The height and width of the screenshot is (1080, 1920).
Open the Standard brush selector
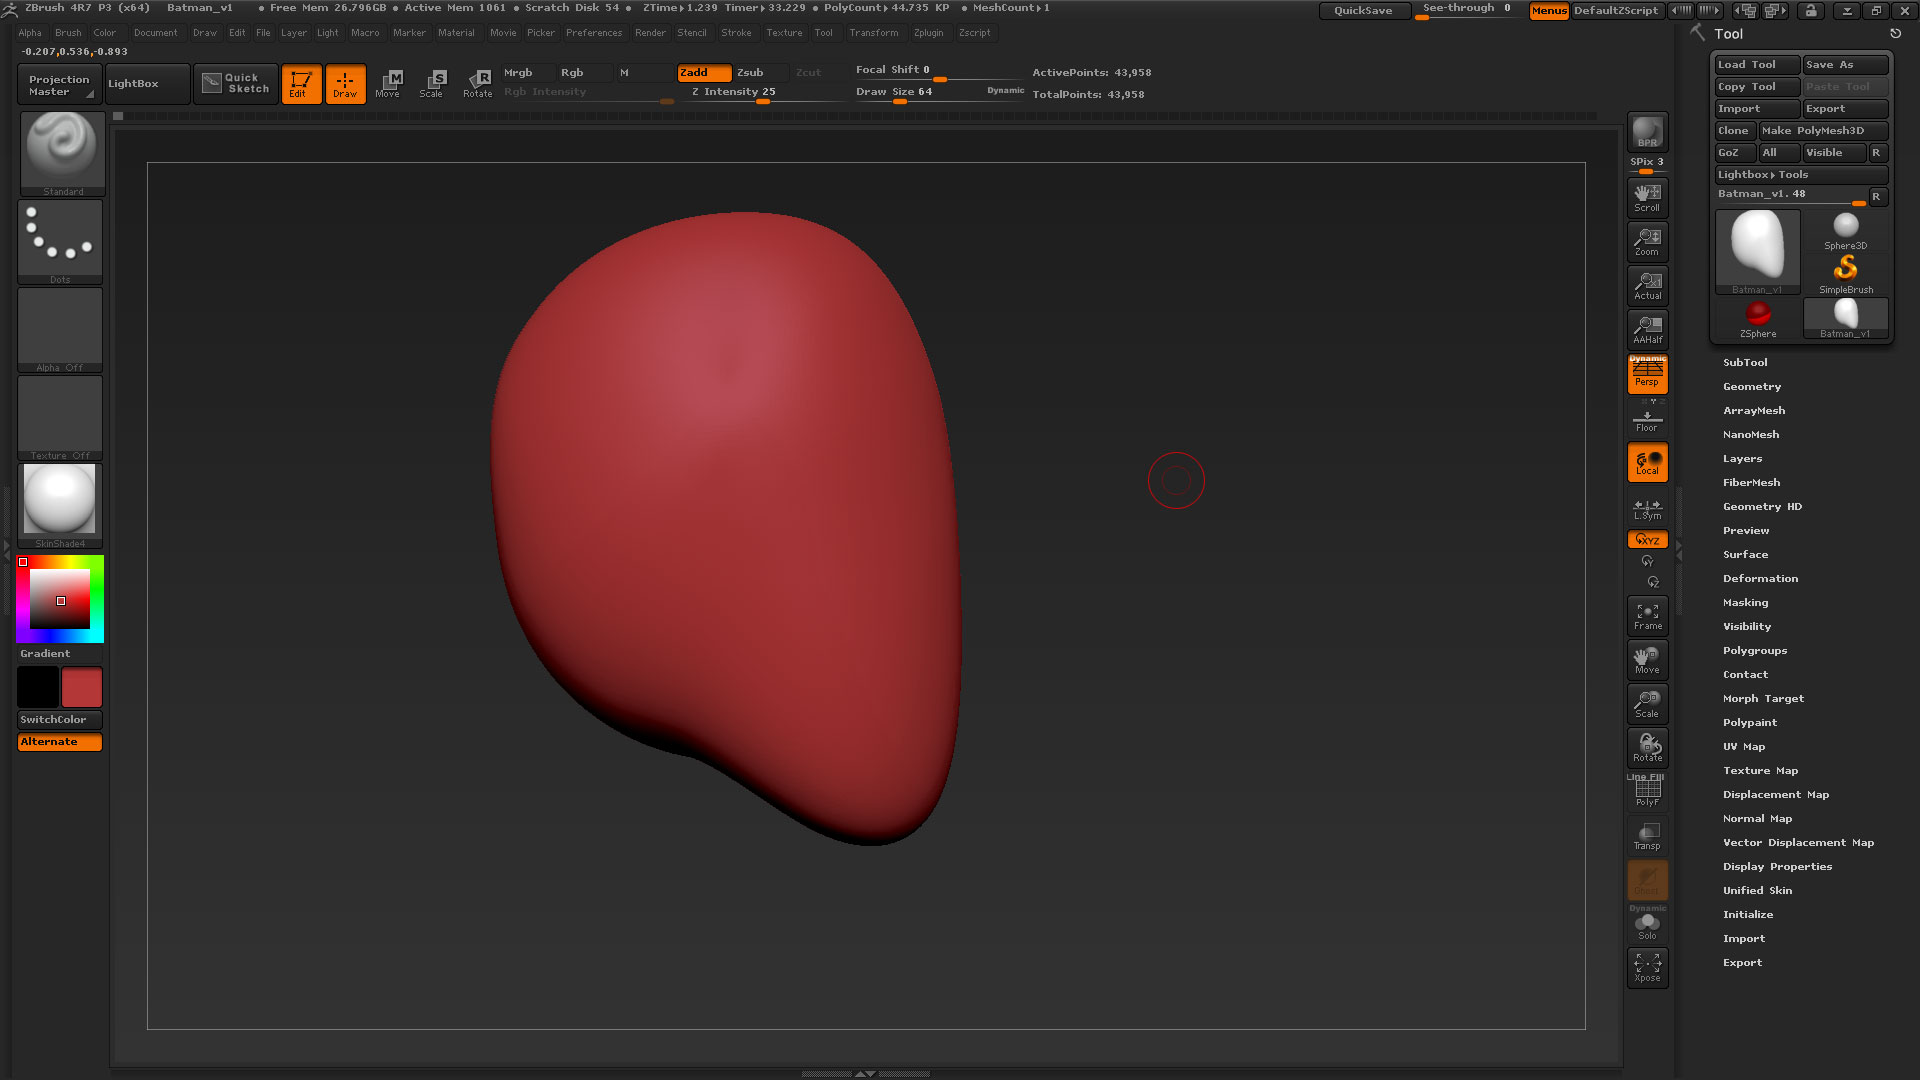point(62,153)
